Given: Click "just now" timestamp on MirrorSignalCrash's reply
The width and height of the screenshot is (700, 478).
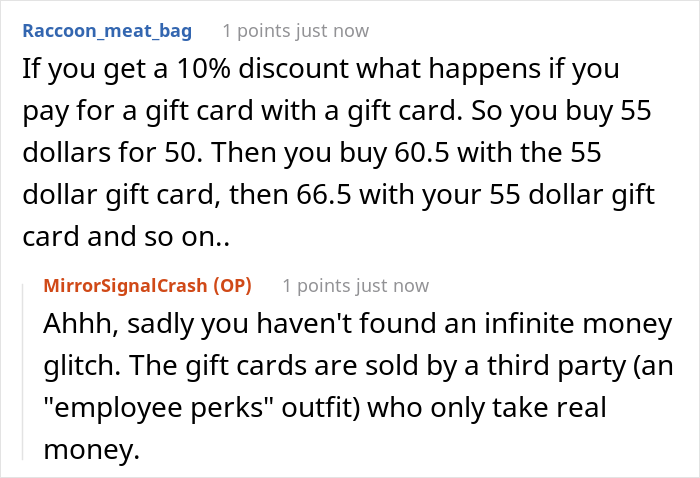Looking at the screenshot, I should [x=394, y=286].
